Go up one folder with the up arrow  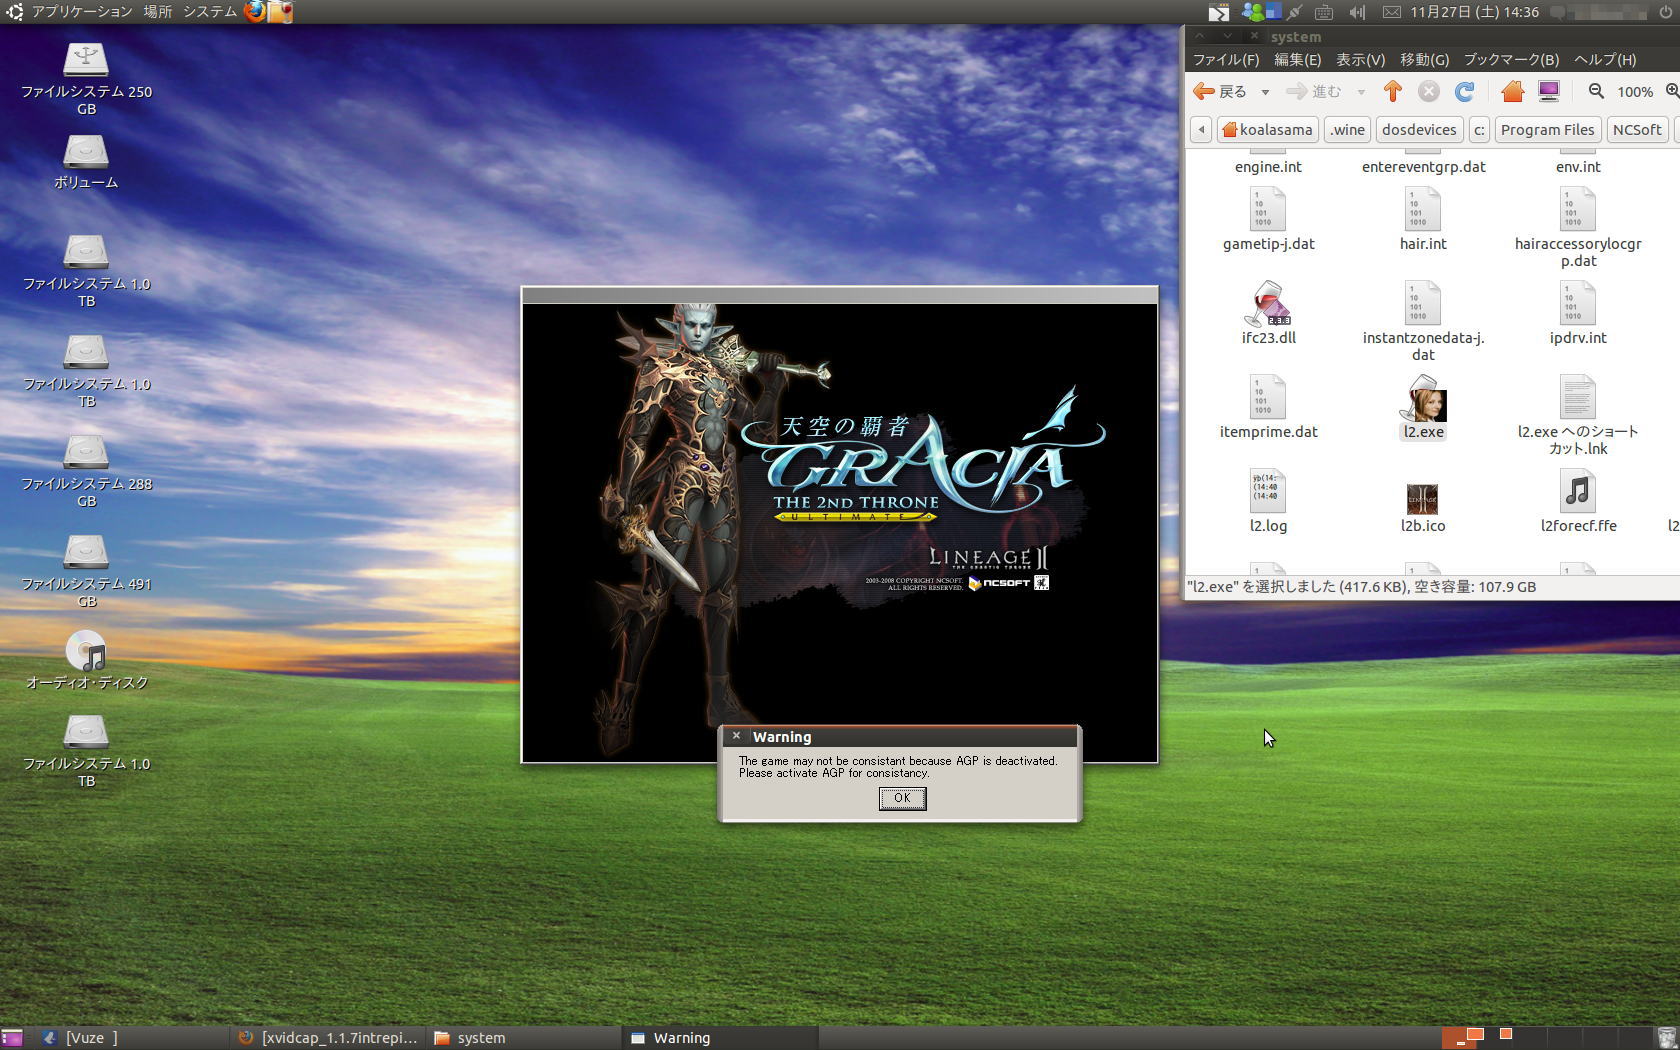(1393, 92)
